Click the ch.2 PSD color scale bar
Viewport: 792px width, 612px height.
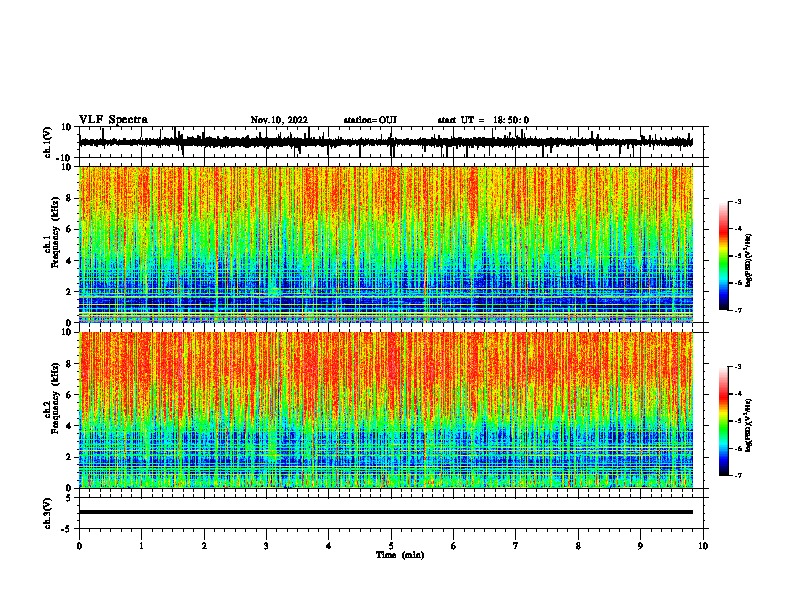tap(723, 421)
